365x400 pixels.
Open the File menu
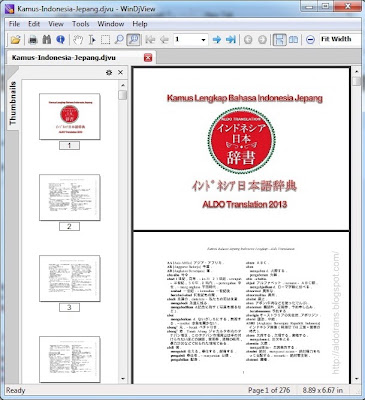coord(14,24)
